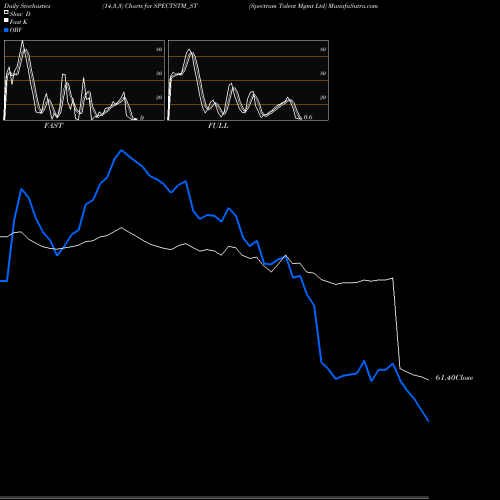Screen dimensions: 500x500
Task: Click the '50' axis label in FAST chart
Action: pyautogui.click(x=159, y=73)
